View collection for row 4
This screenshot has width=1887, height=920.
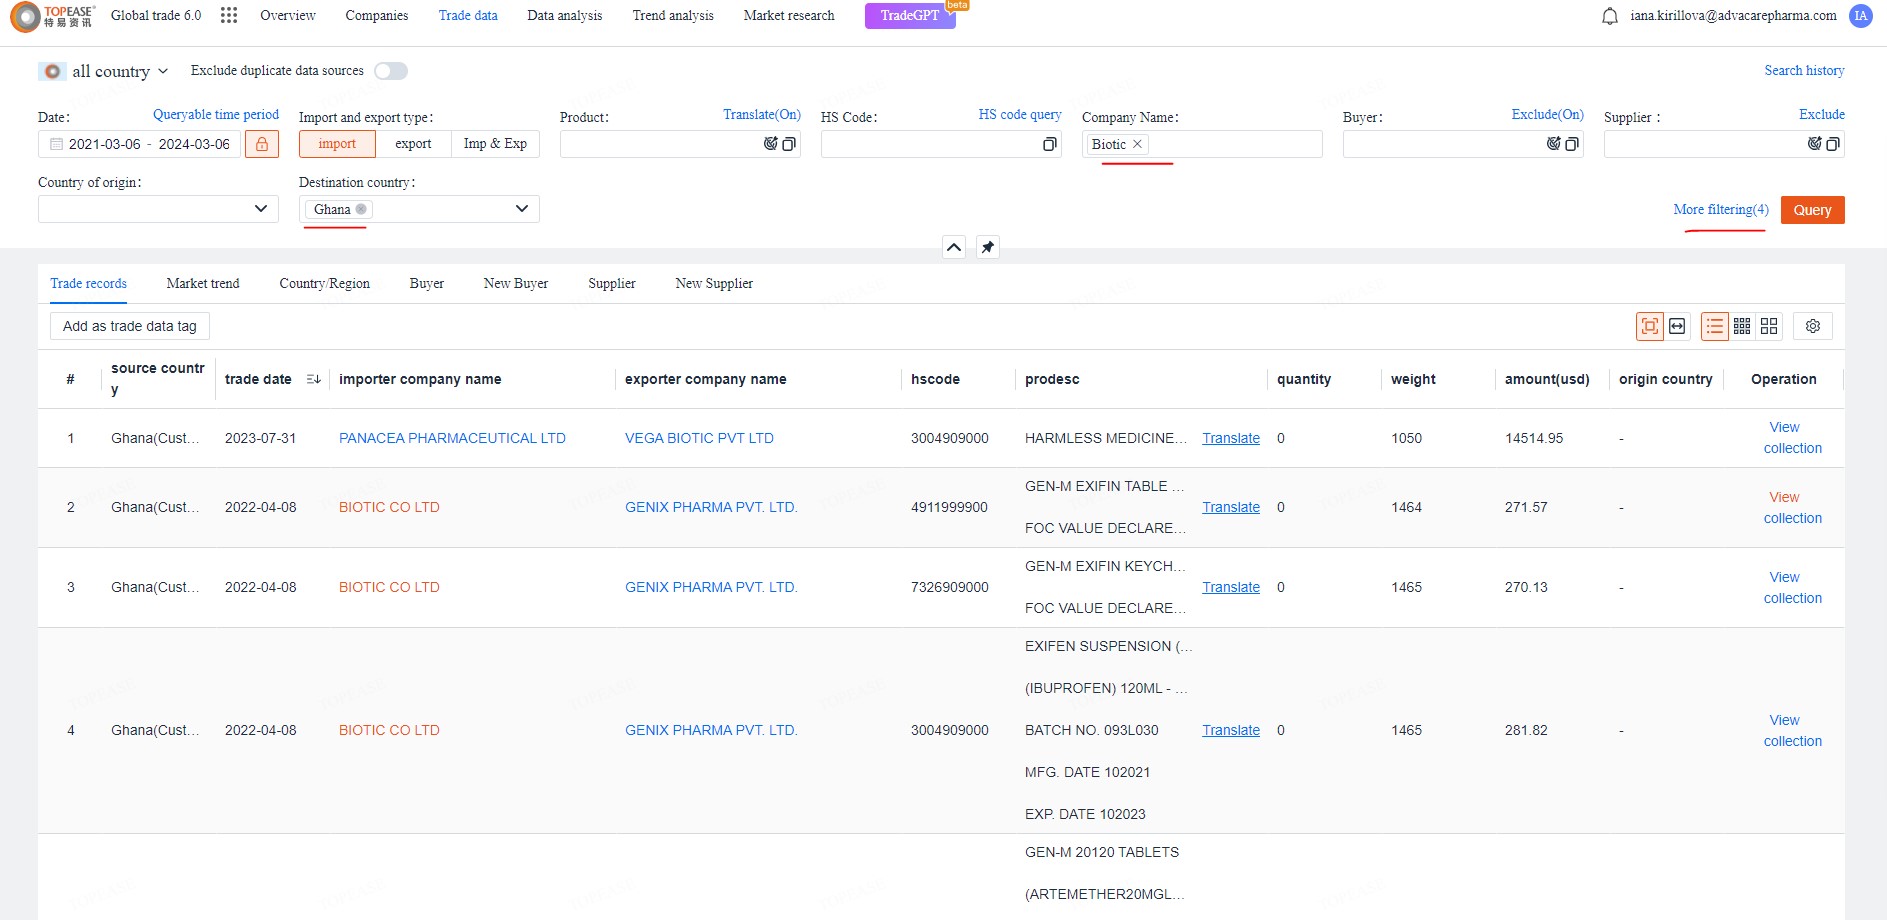click(1792, 730)
